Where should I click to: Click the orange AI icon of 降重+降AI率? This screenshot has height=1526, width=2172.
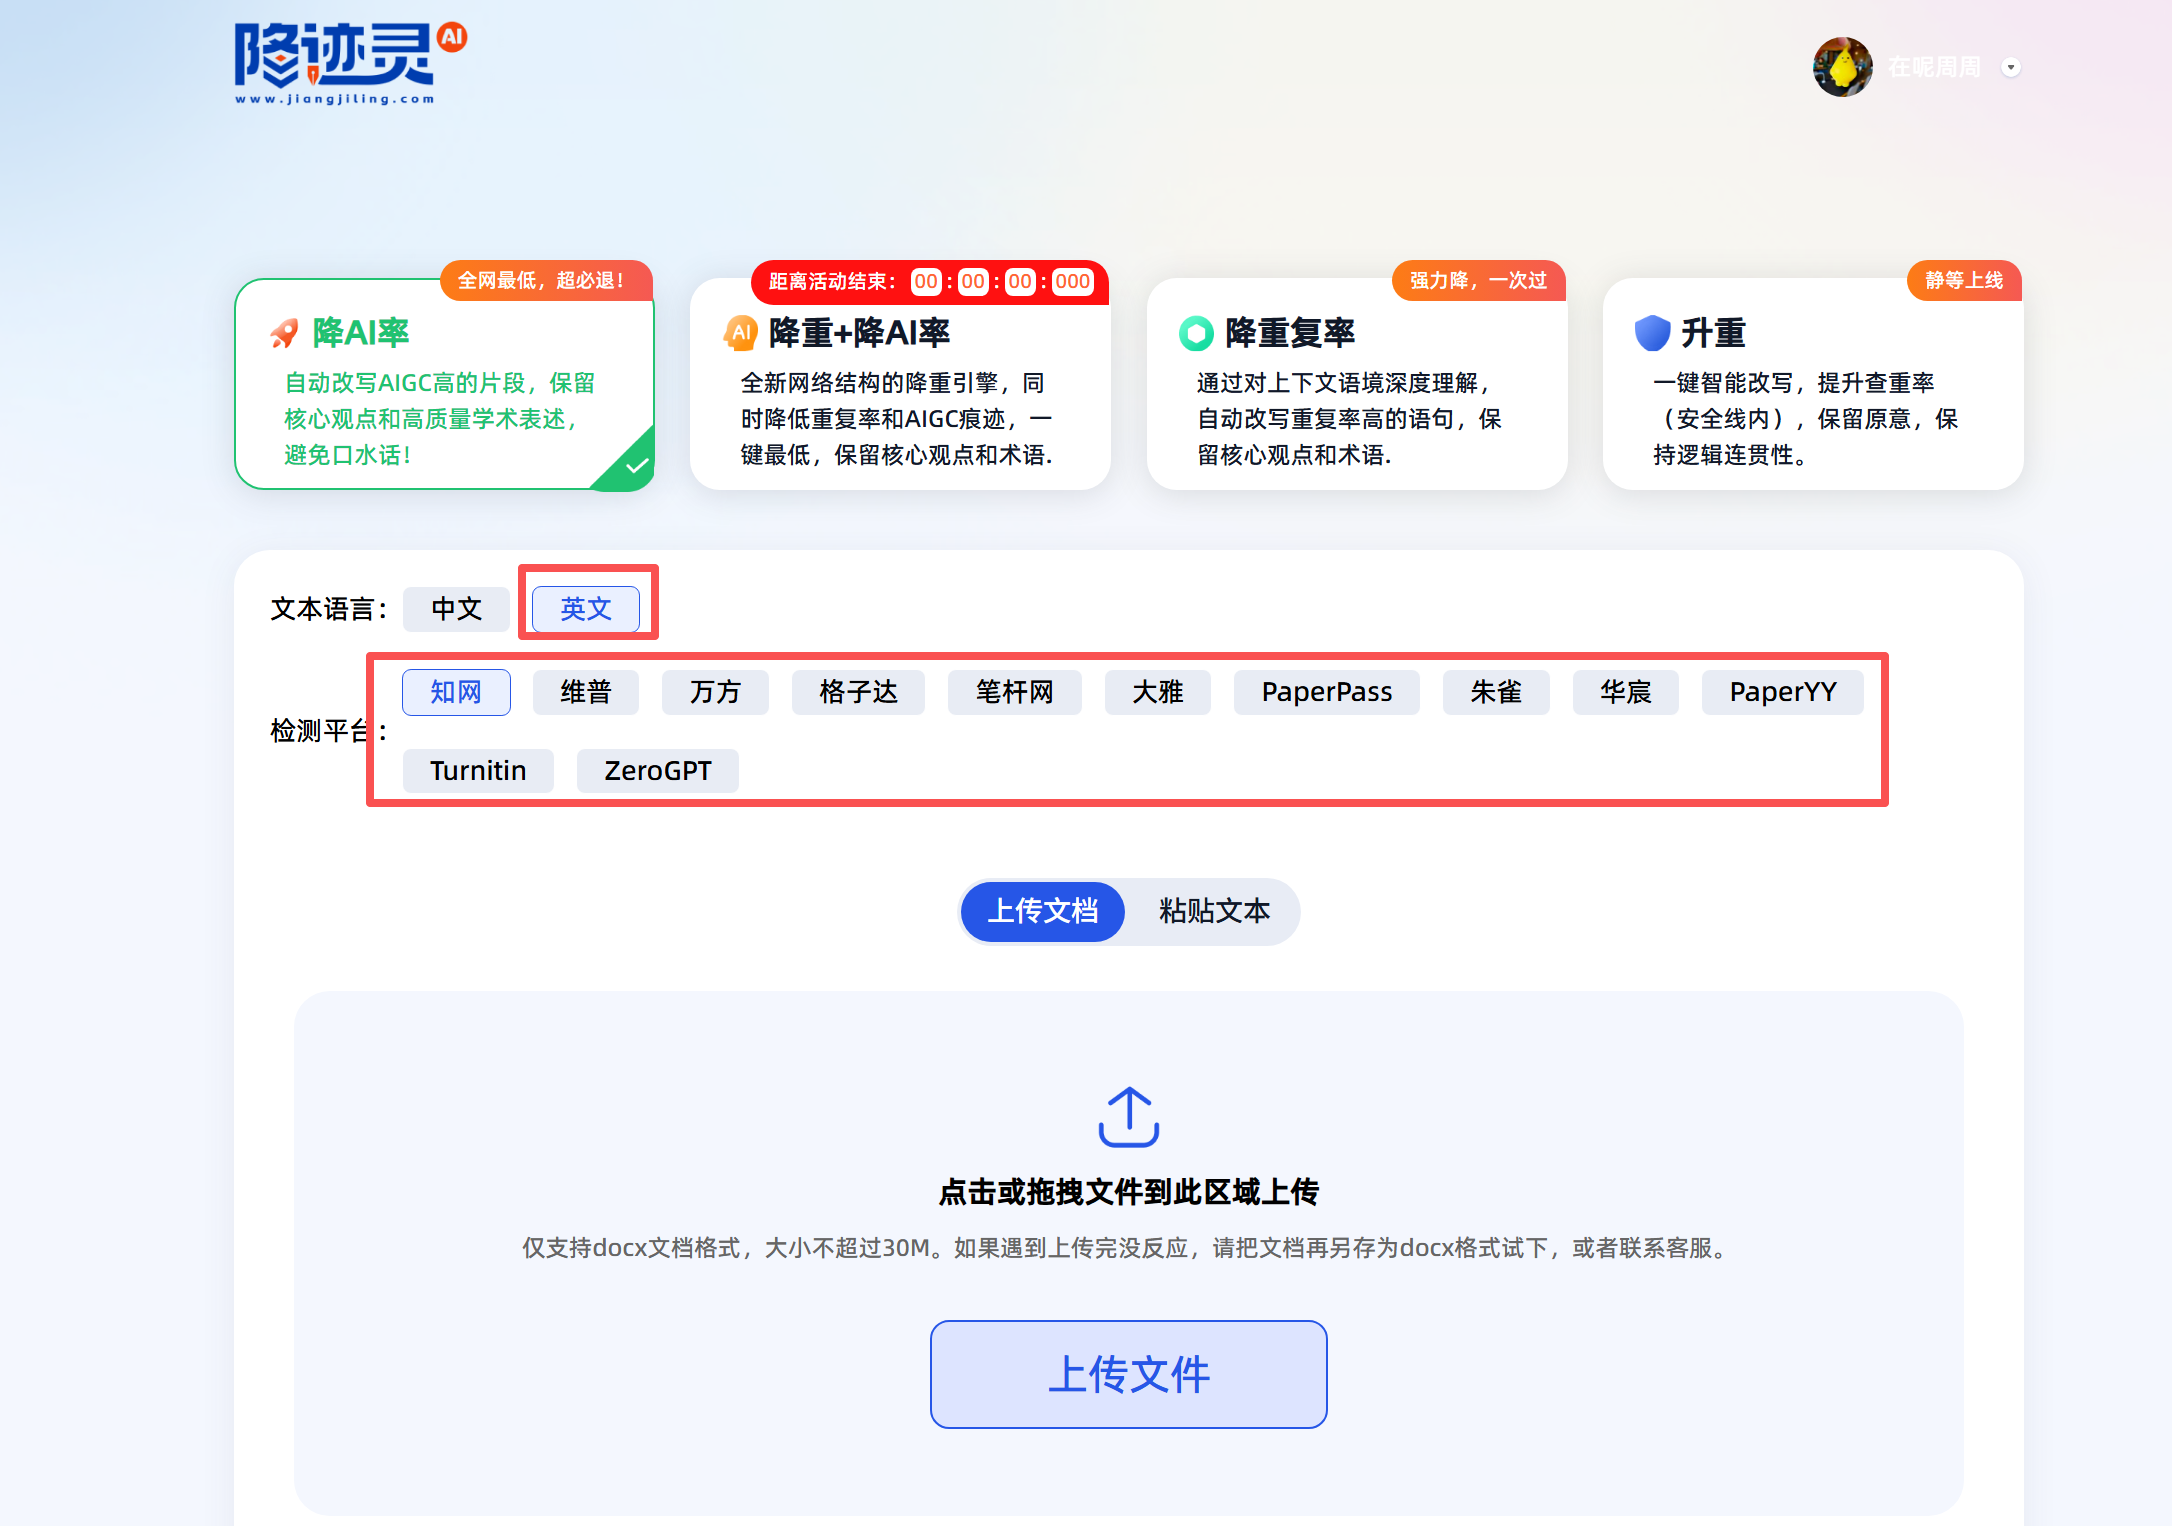point(741,333)
